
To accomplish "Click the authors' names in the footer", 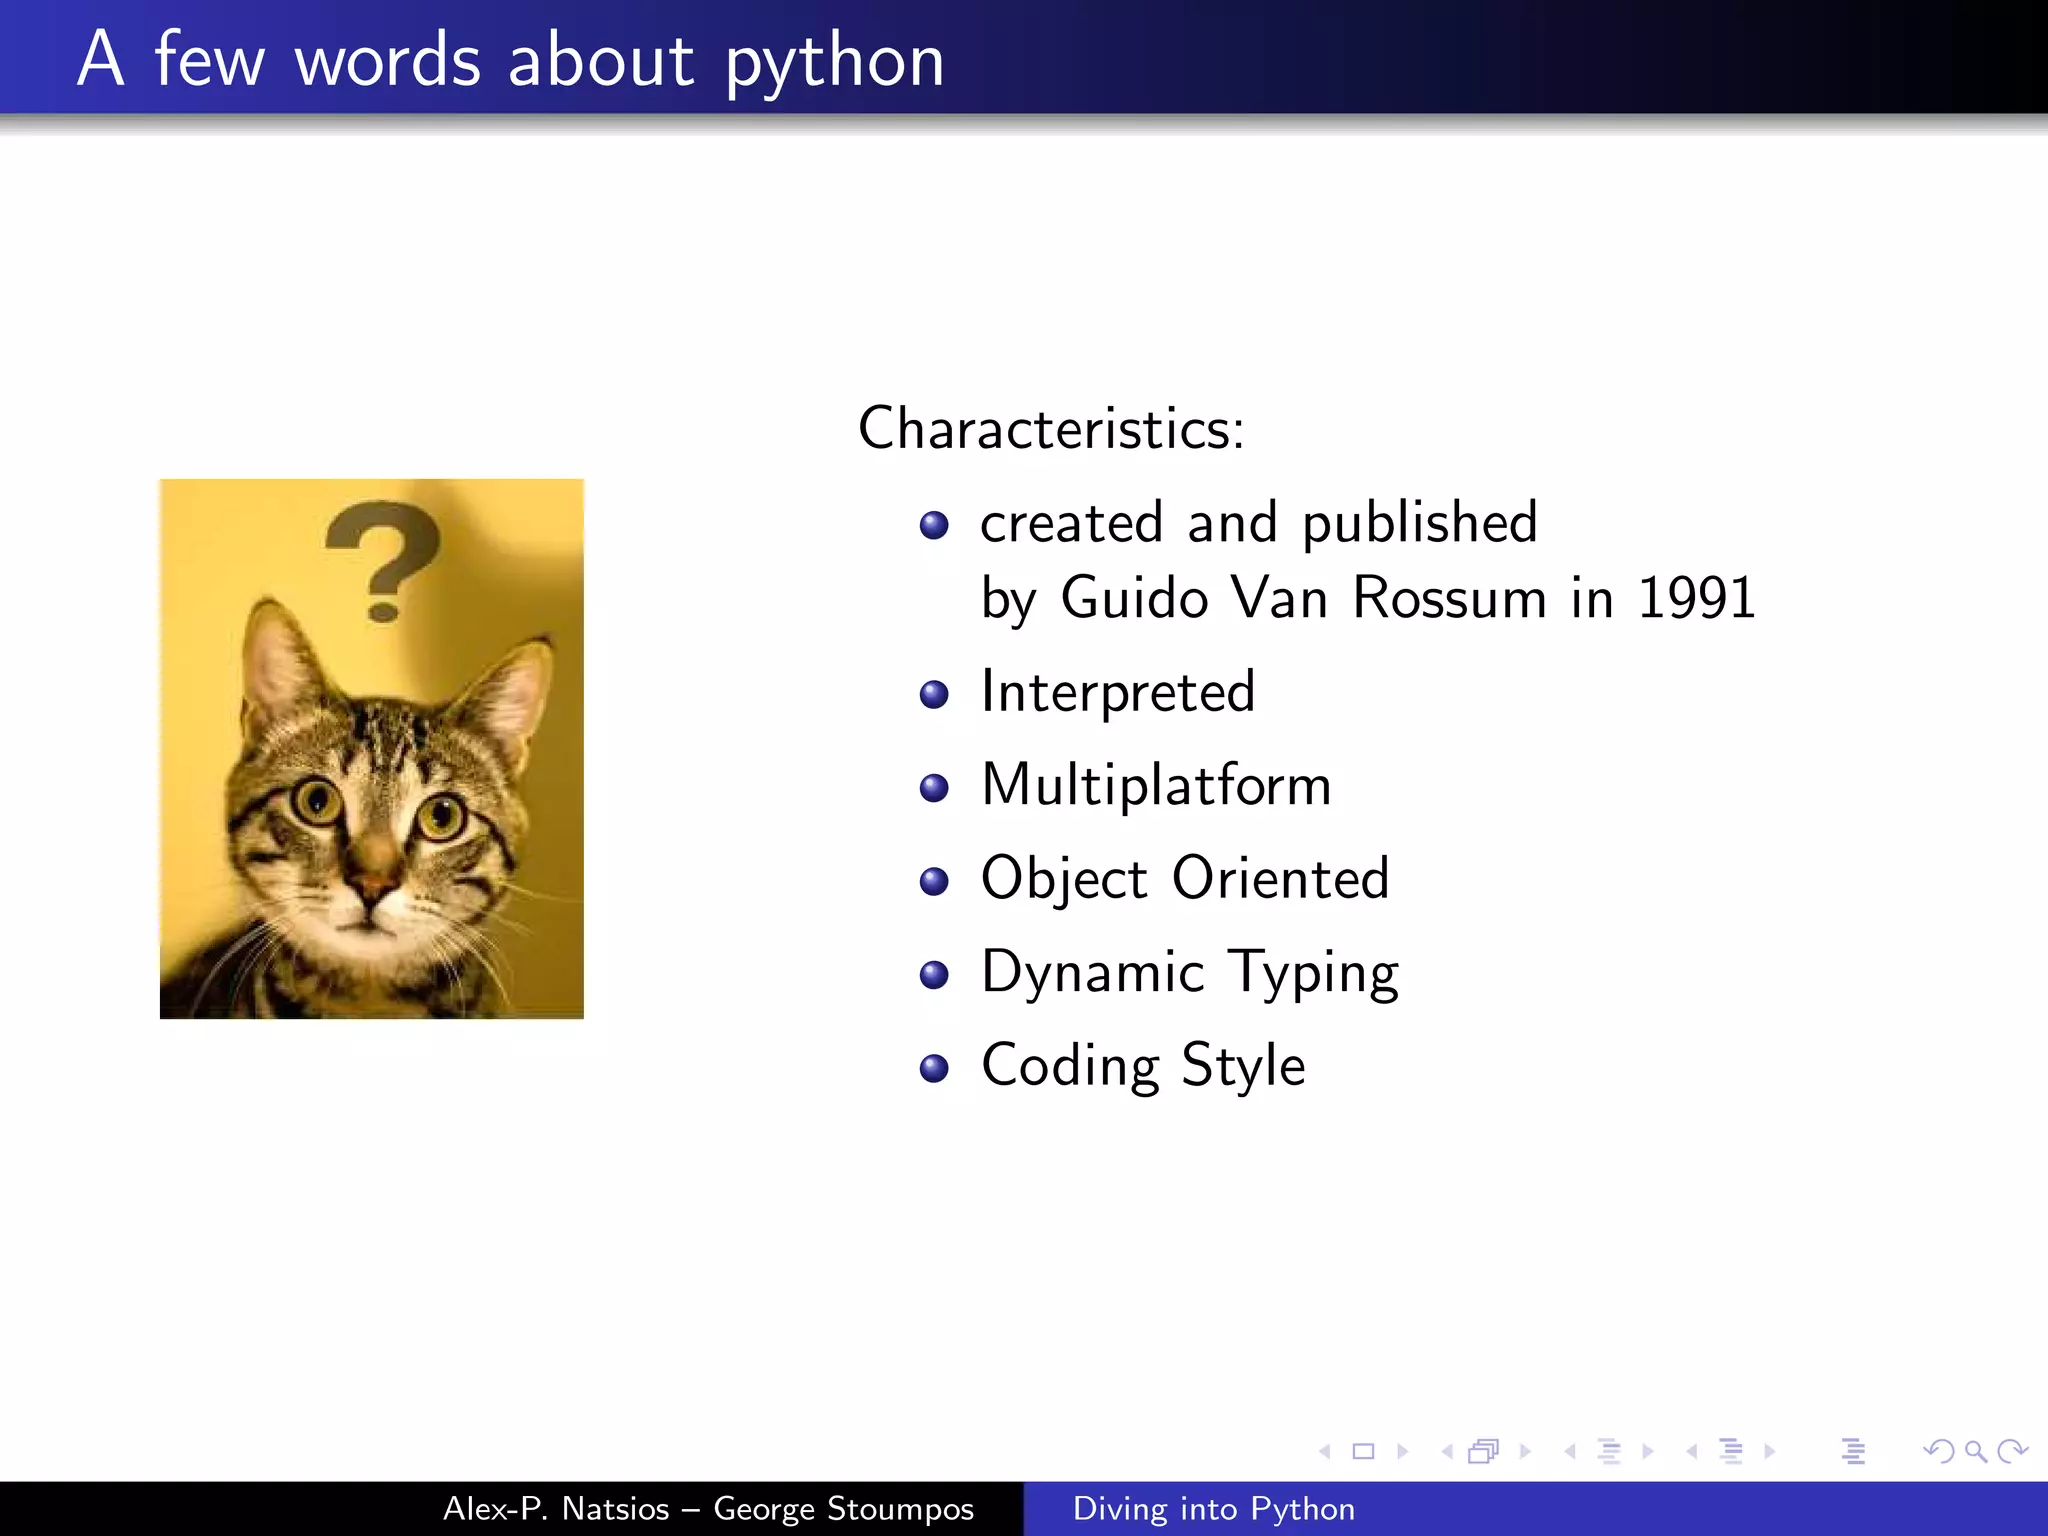I will coord(708,1508).
